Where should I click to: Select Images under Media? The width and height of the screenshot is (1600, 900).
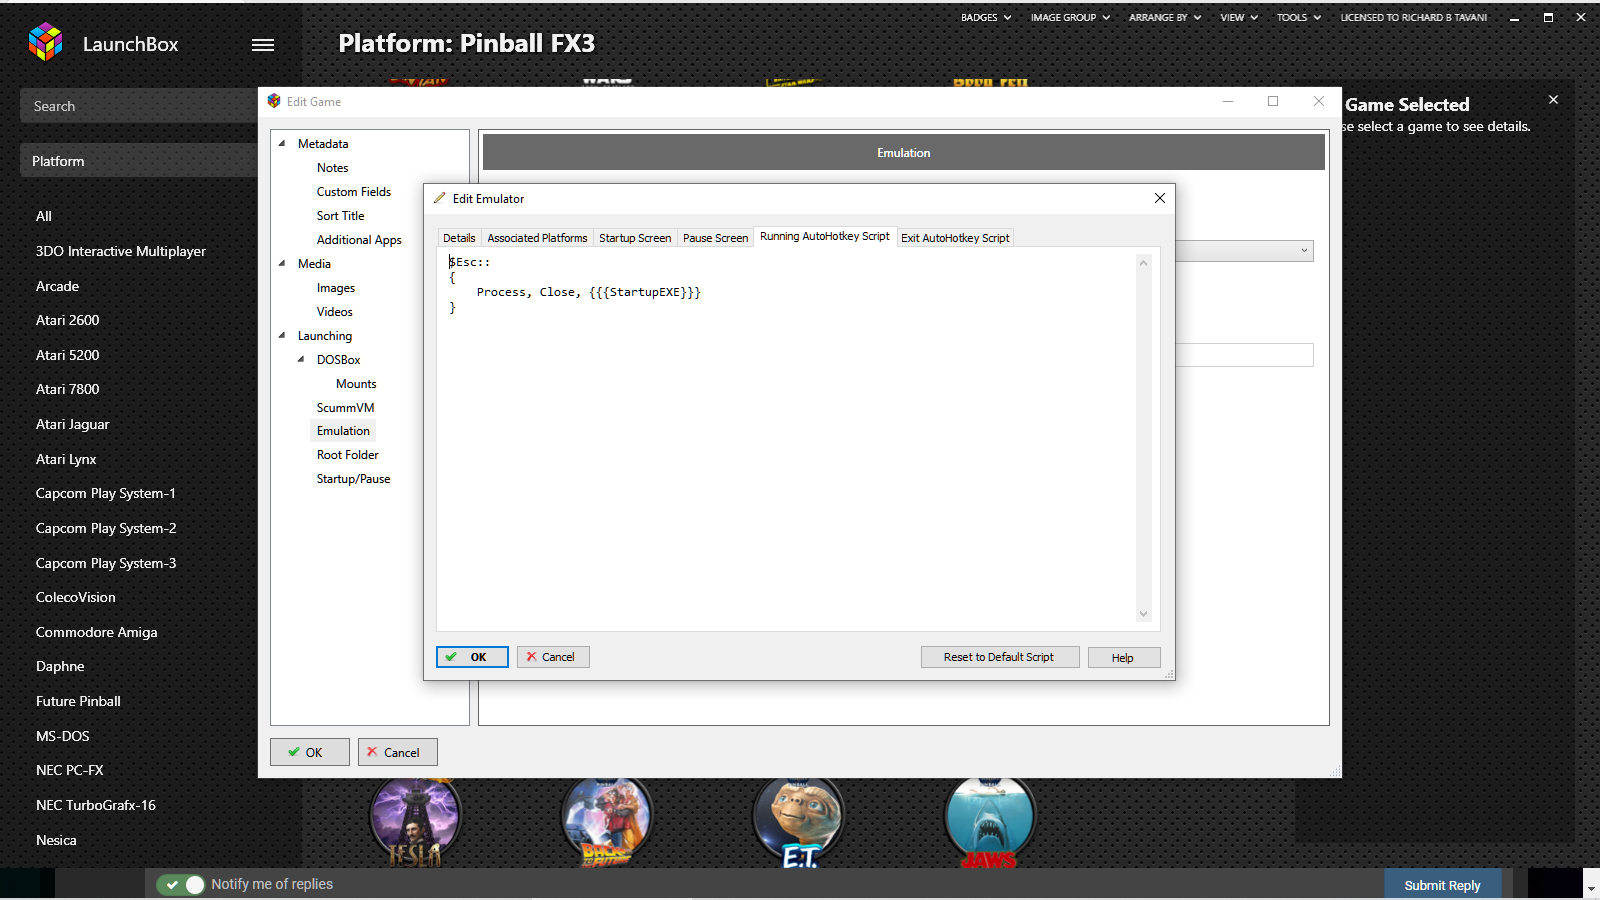pos(336,288)
